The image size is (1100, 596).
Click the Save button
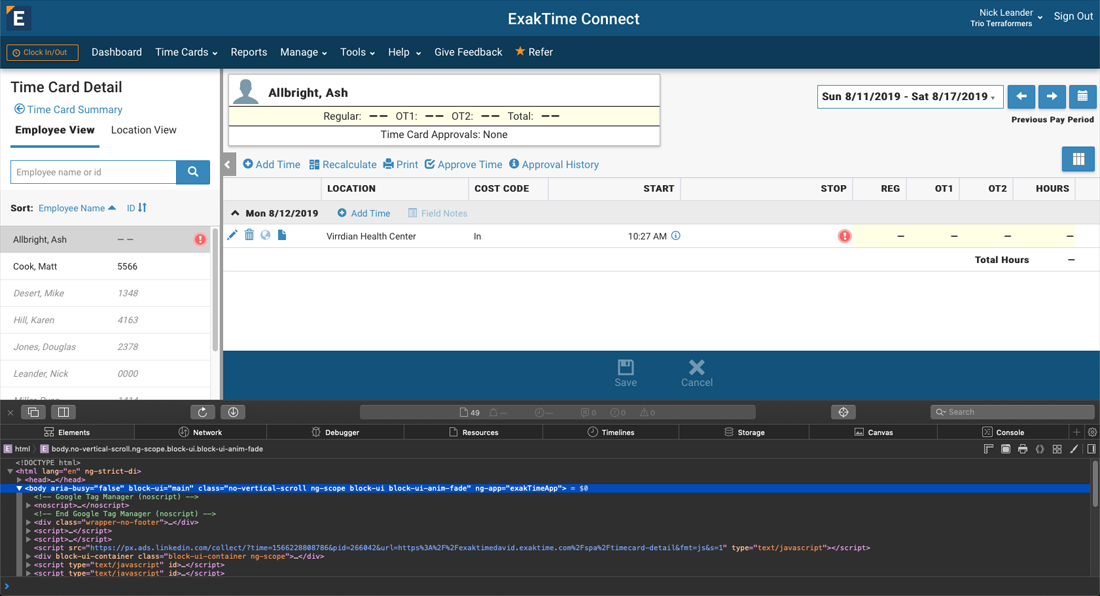(626, 374)
